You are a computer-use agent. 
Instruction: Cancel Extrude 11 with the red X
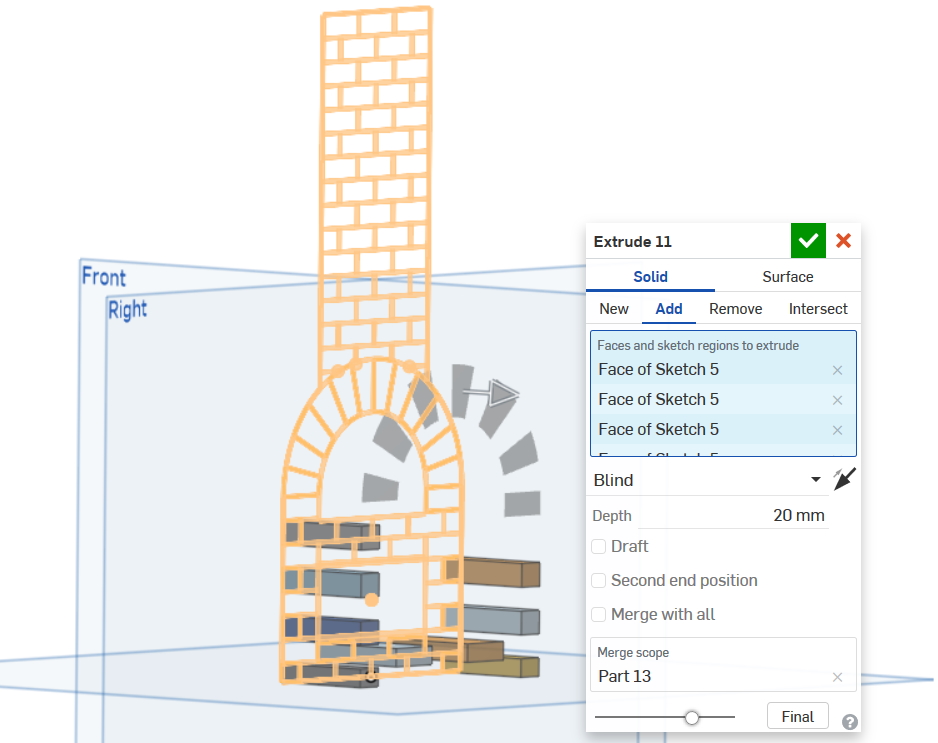843,241
